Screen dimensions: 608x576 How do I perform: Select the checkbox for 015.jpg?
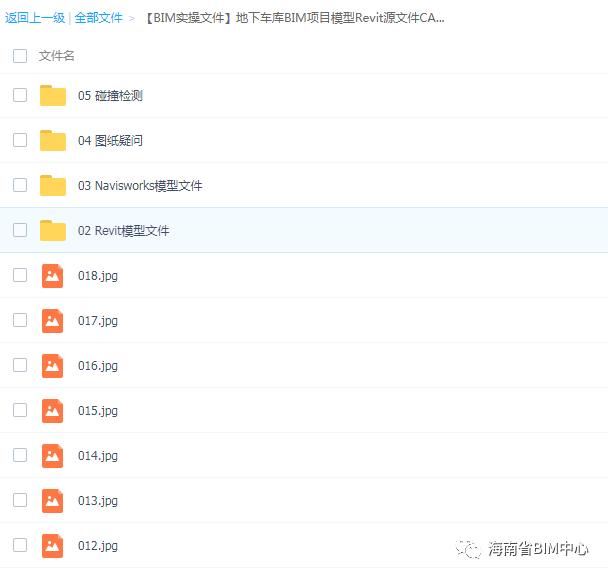point(20,410)
